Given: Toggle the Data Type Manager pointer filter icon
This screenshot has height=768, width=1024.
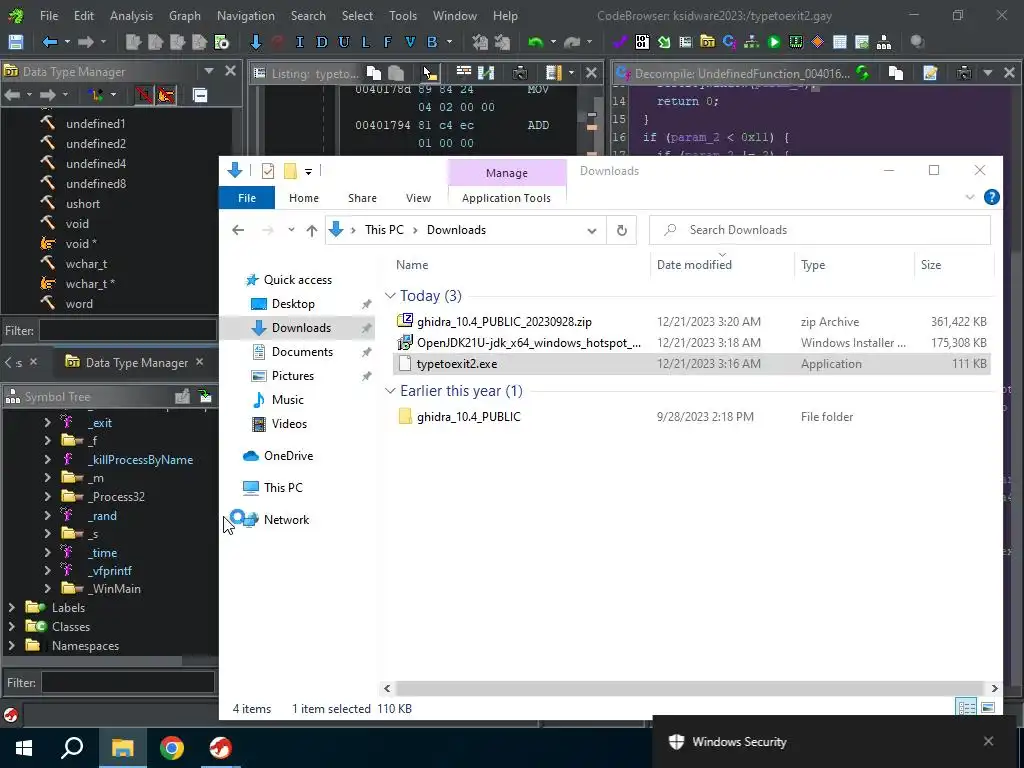Looking at the screenshot, I should click(x=166, y=95).
